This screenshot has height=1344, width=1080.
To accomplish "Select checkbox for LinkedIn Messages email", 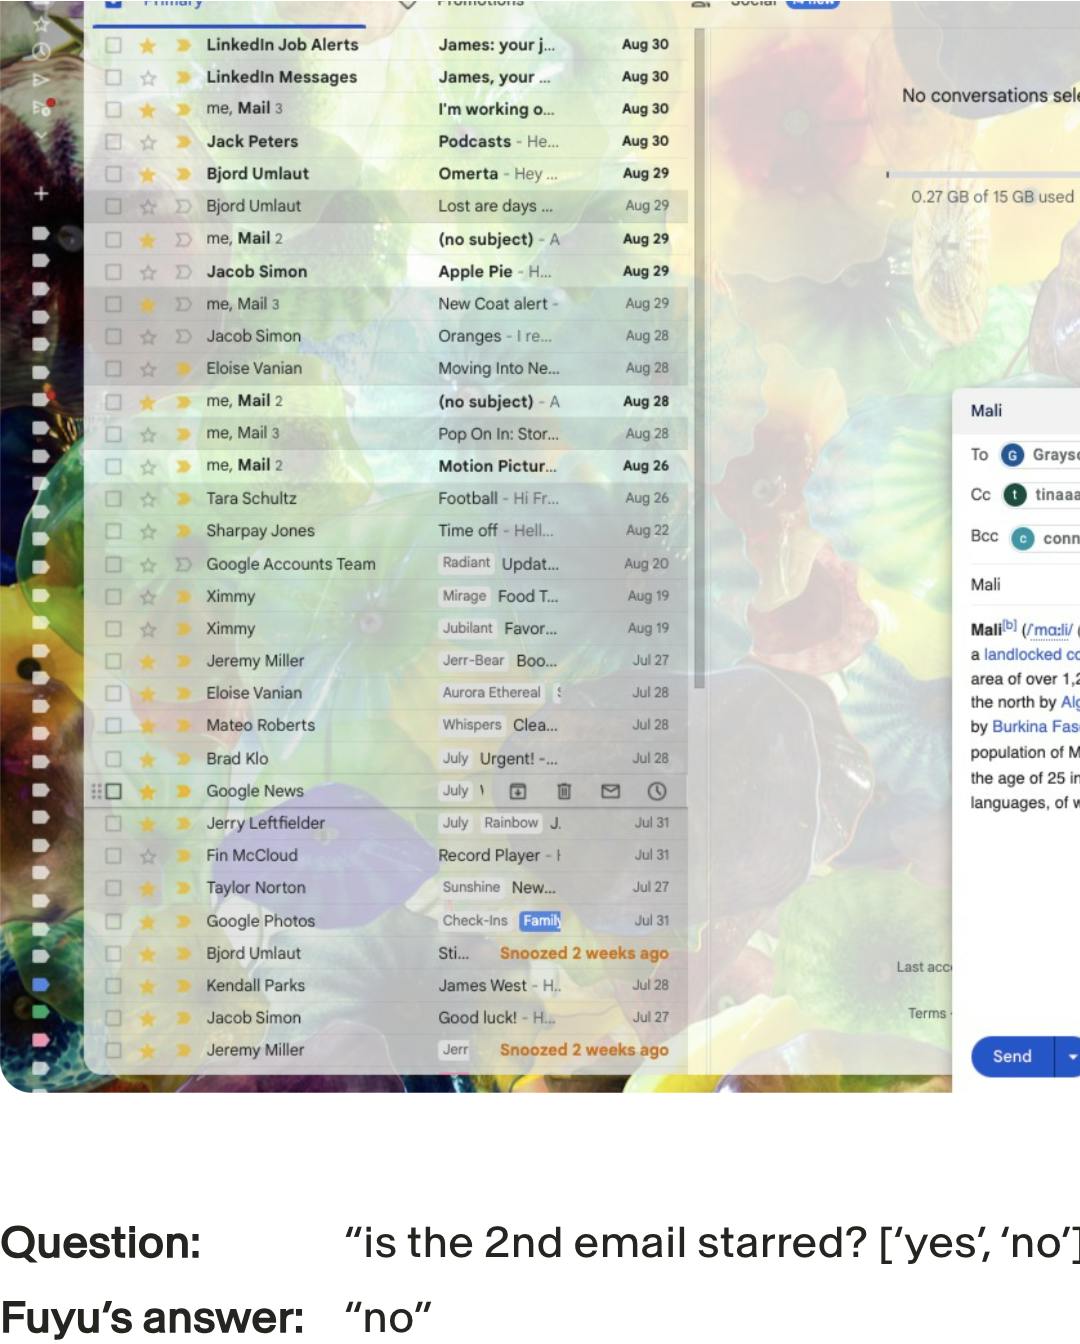I will point(113,77).
